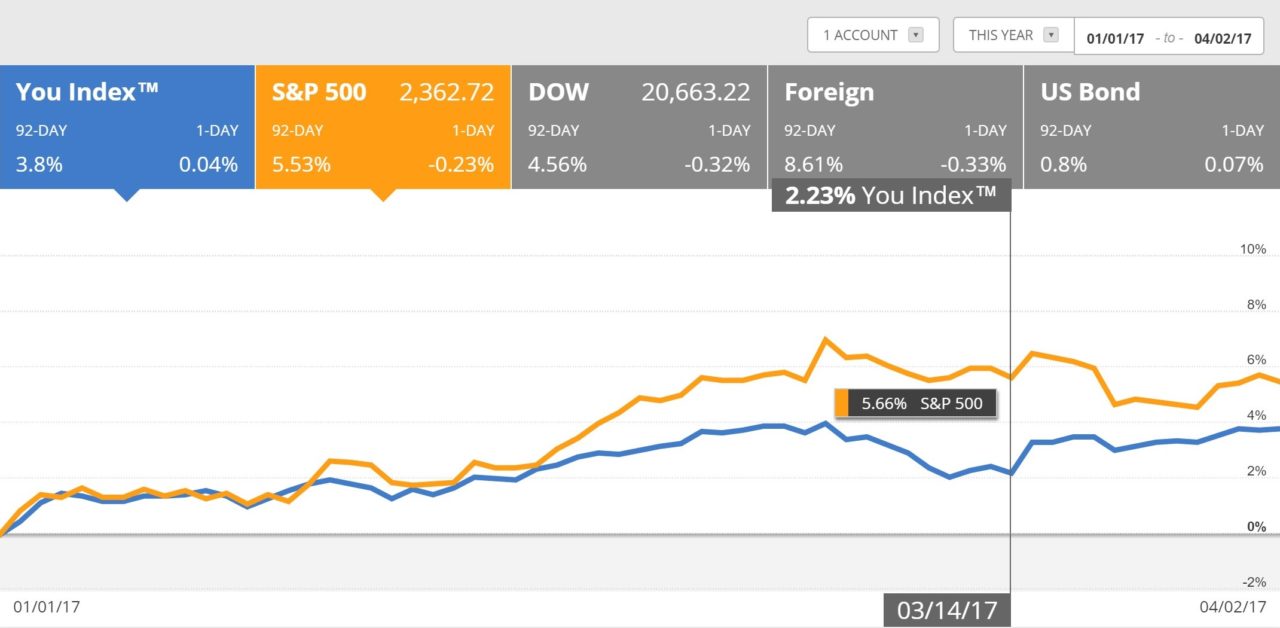Enable the DOW comparison tile
The height and width of the screenshot is (628, 1280).
coord(639,127)
